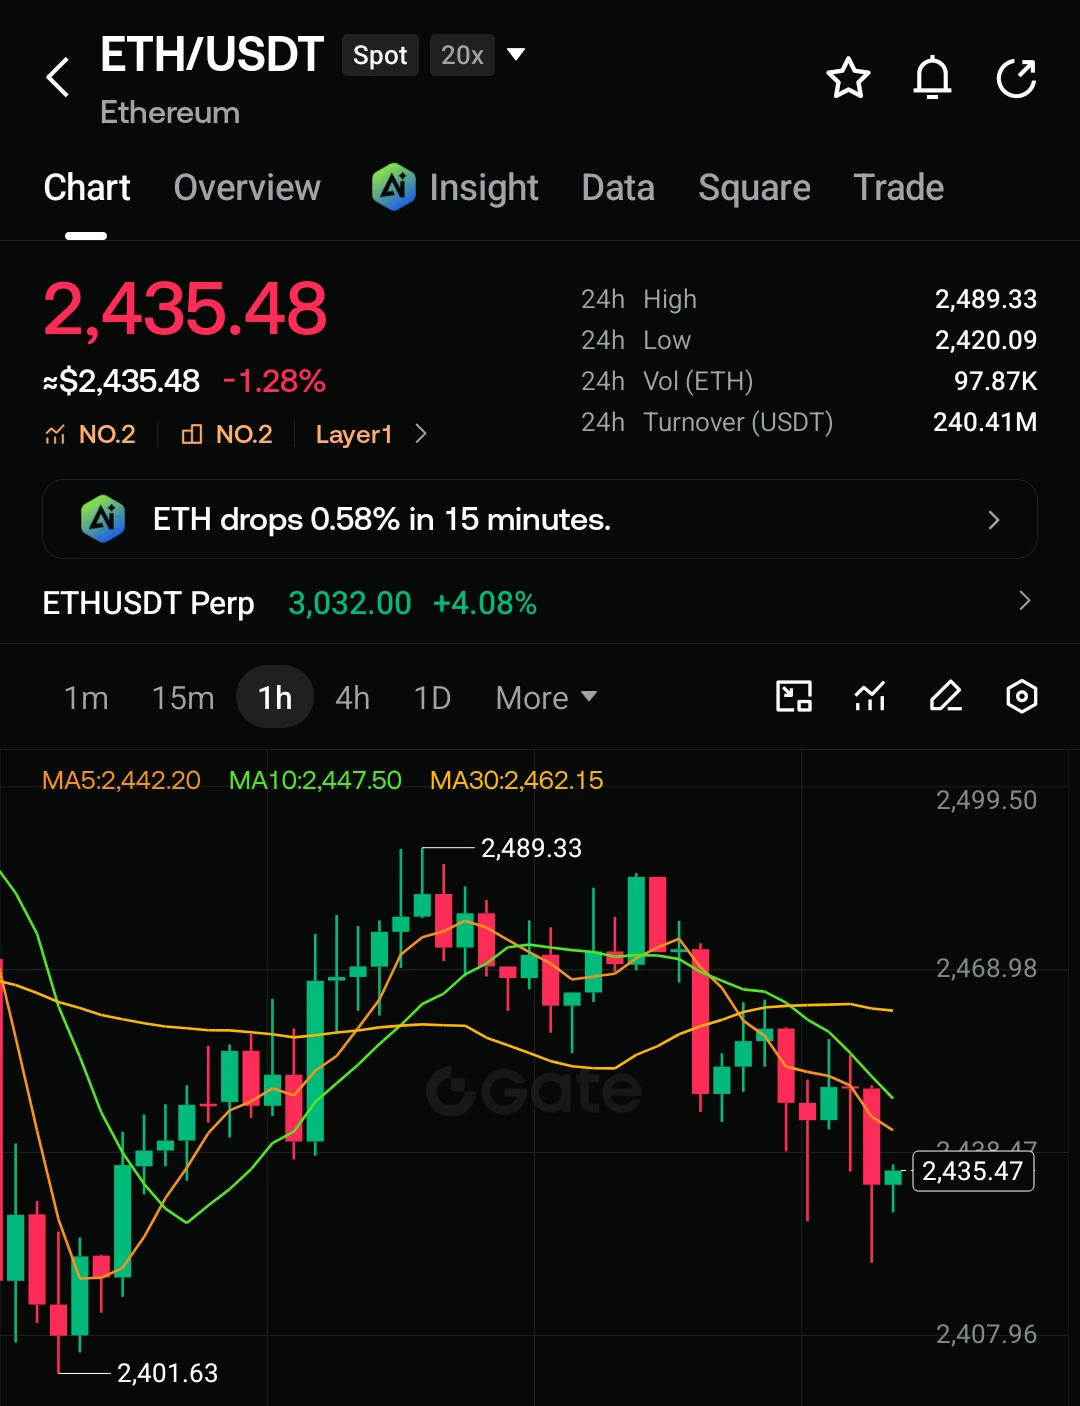Open the Trade tab
1080x1406 pixels.
[898, 187]
